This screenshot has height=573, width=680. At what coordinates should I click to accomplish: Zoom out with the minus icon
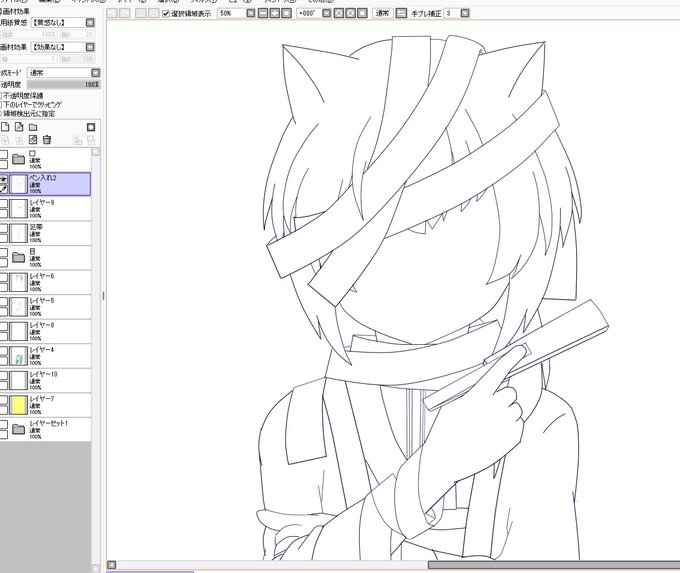pyautogui.click(x=263, y=13)
